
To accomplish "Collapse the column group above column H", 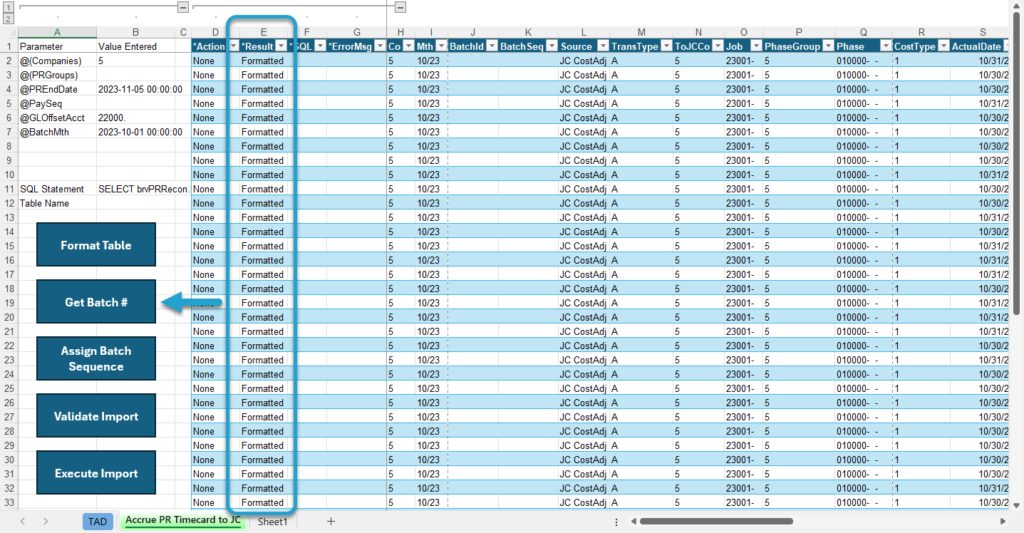I will pos(400,7).
